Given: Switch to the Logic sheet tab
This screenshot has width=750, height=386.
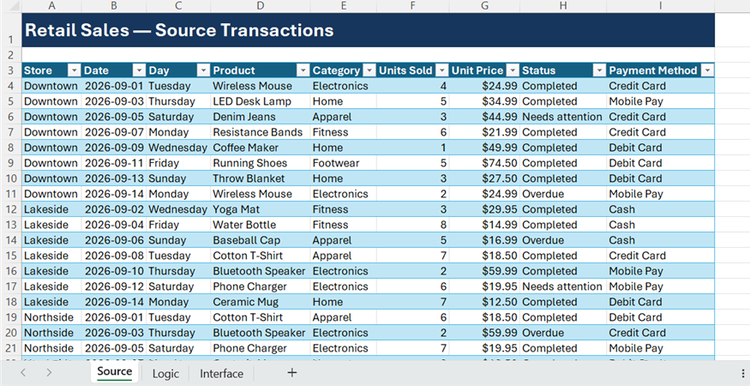Looking at the screenshot, I should click(165, 374).
